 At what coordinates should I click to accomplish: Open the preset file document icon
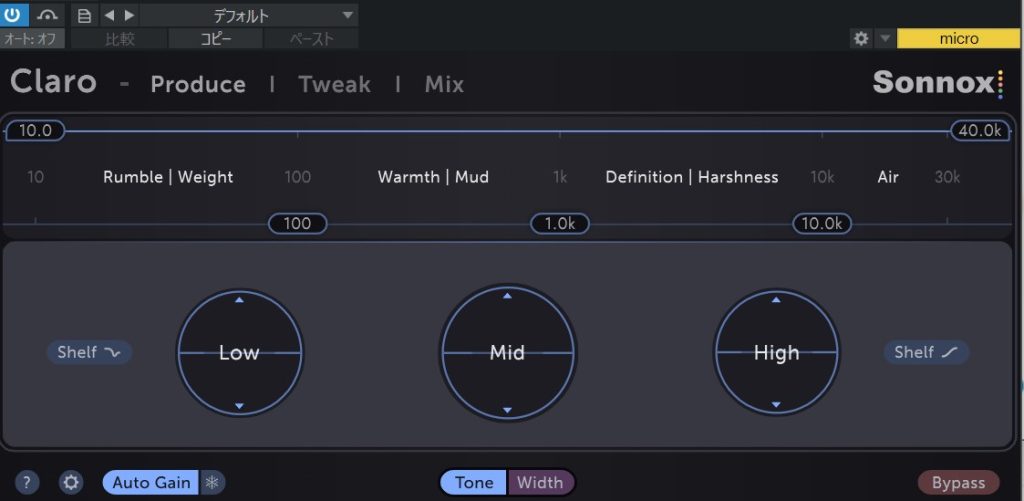[x=84, y=15]
